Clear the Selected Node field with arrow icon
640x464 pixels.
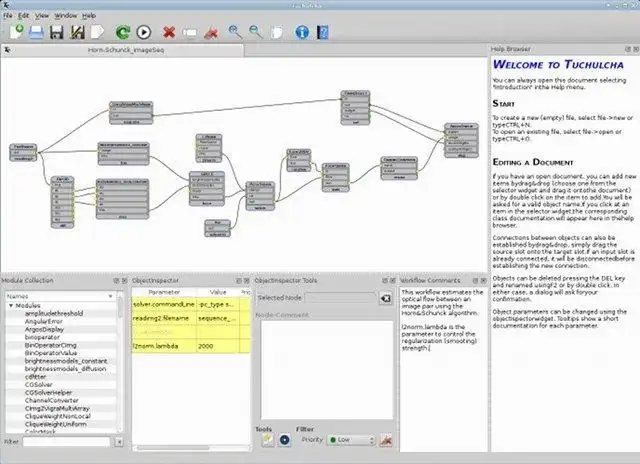pyautogui.click(x=386, y=298)
